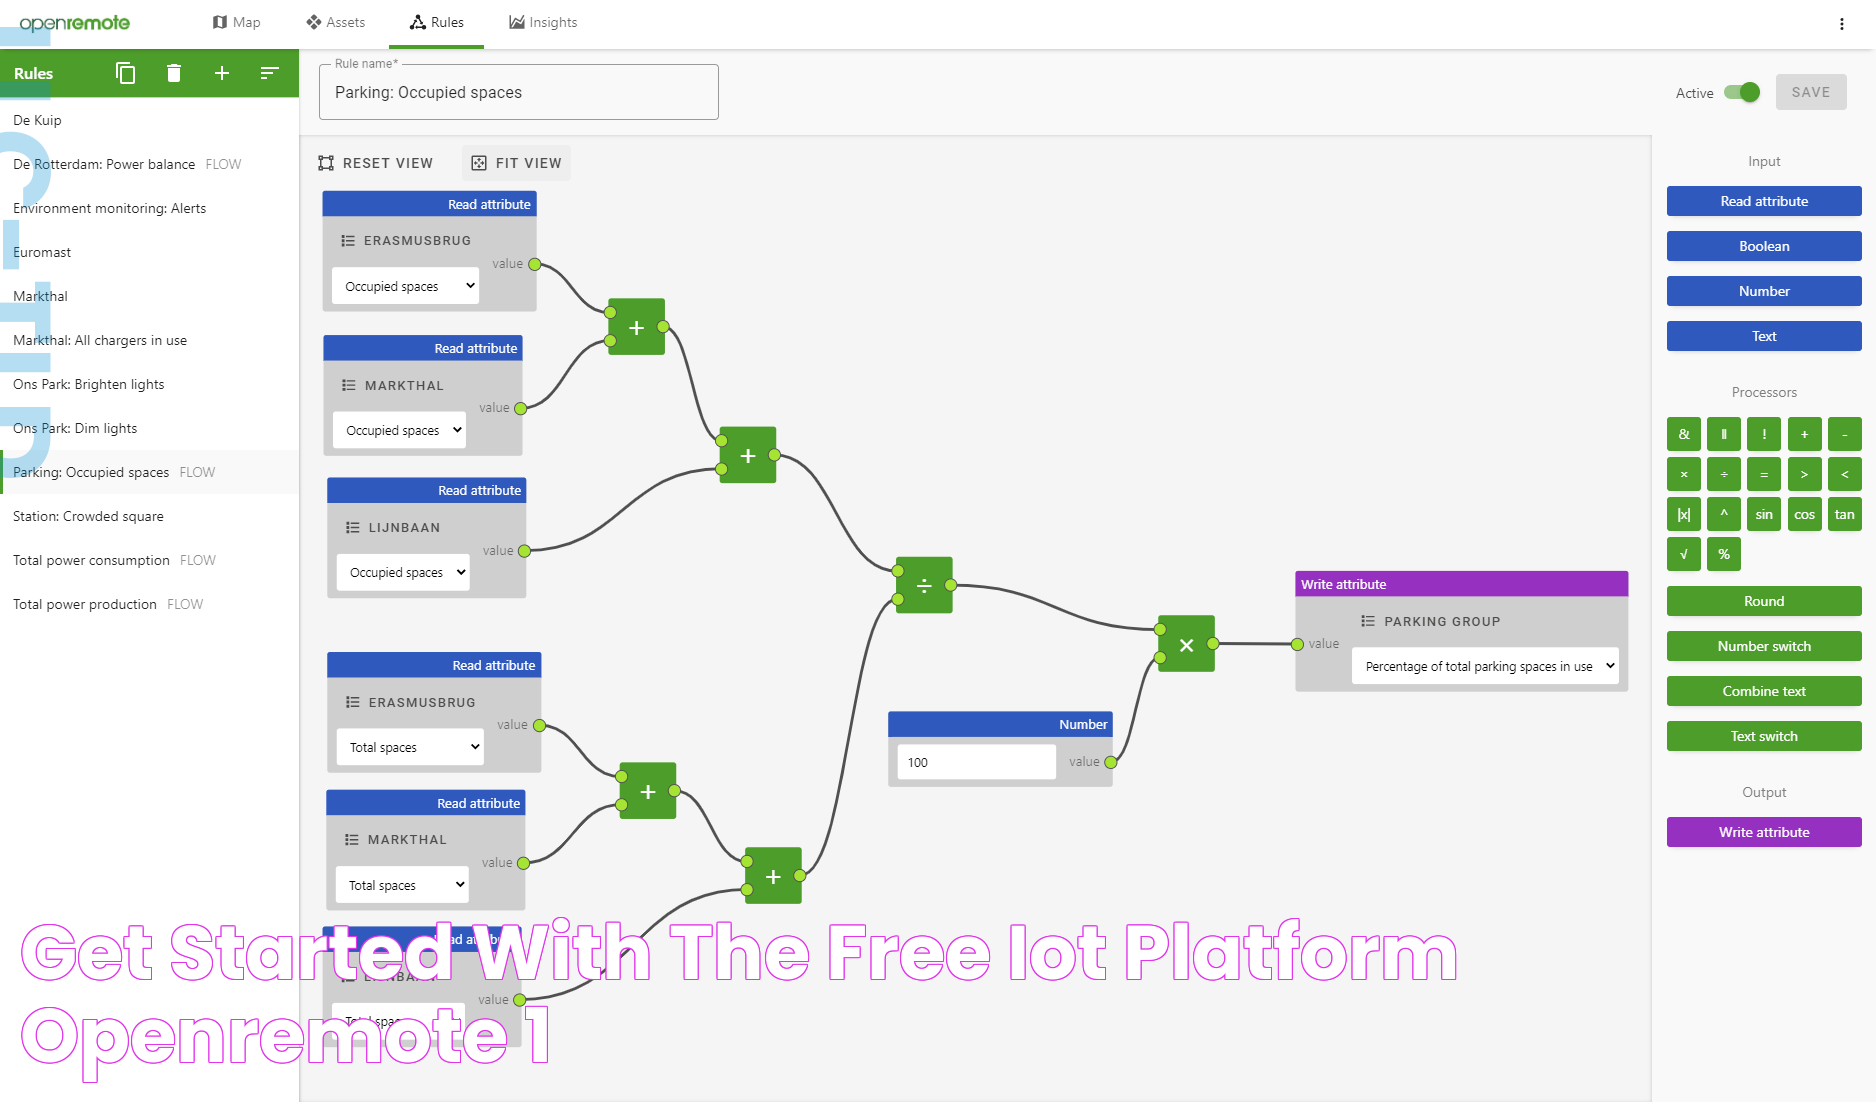Select Total power consumption rule
This screenshot has height=1102, width=1876.
coord(149,560)
